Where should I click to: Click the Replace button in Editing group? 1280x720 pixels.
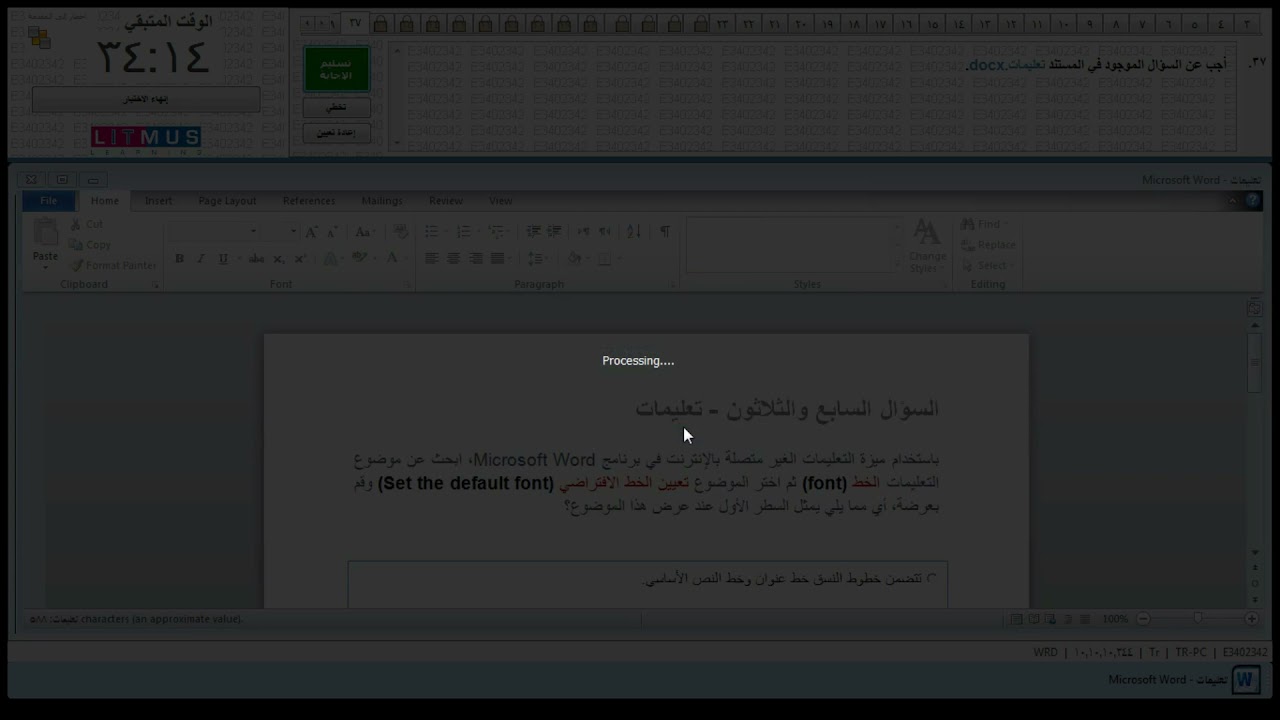click(x=988, y=245)
